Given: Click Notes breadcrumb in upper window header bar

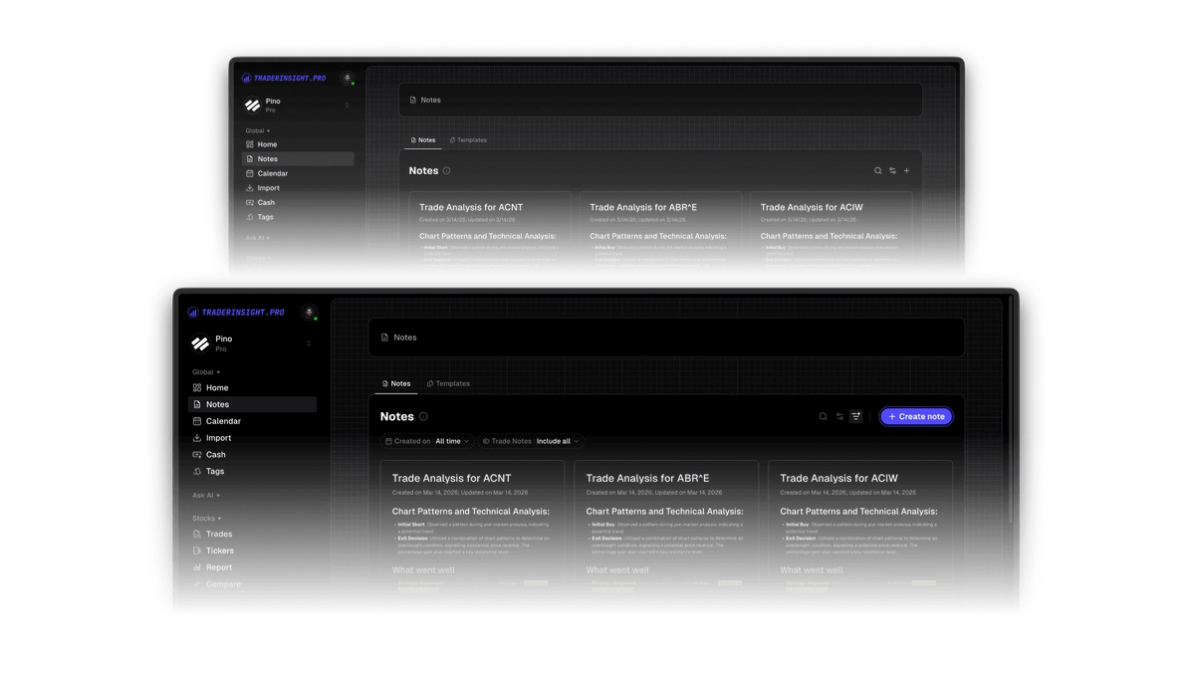Looking at the screenshot, I should 425,100.
